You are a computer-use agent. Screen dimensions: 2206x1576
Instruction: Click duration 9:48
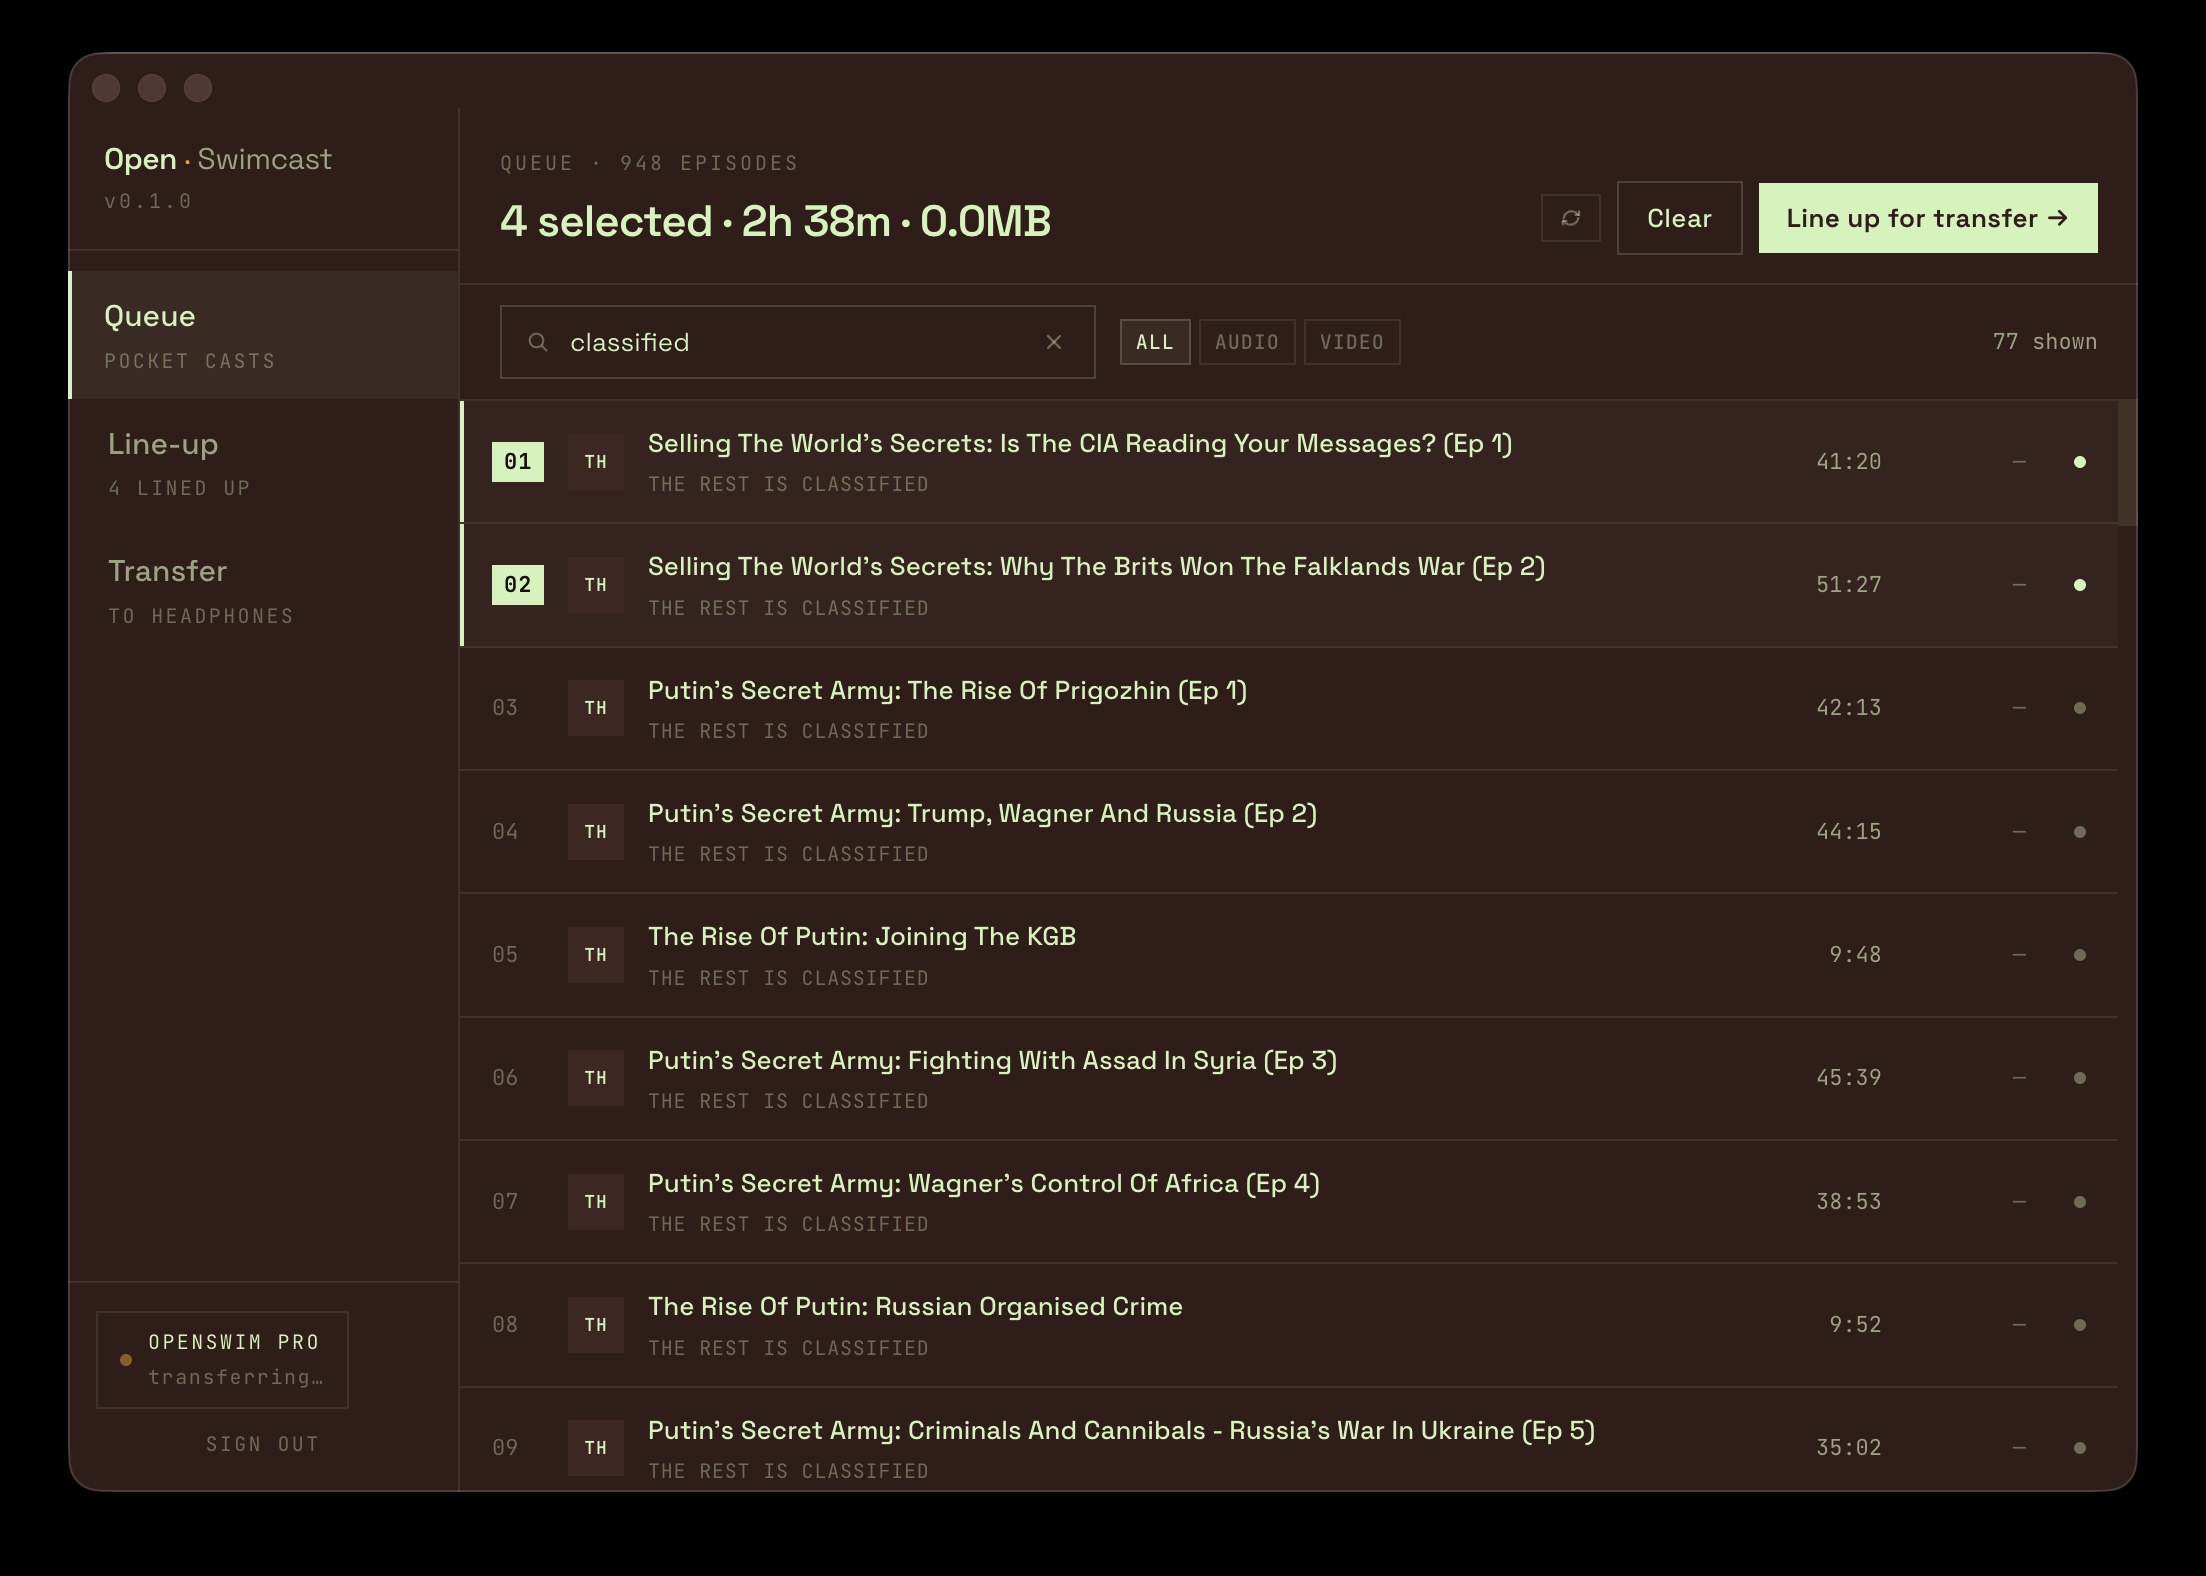[x=1855, y=955]
